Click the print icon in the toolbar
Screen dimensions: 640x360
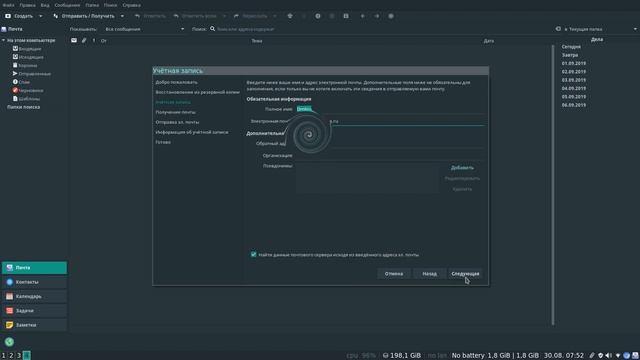coord(290,16)
